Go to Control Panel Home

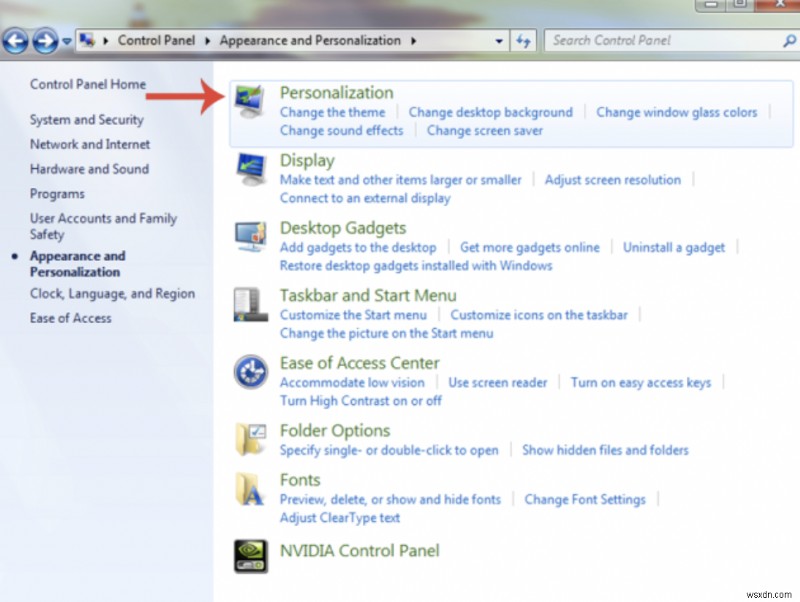point(88,84)
